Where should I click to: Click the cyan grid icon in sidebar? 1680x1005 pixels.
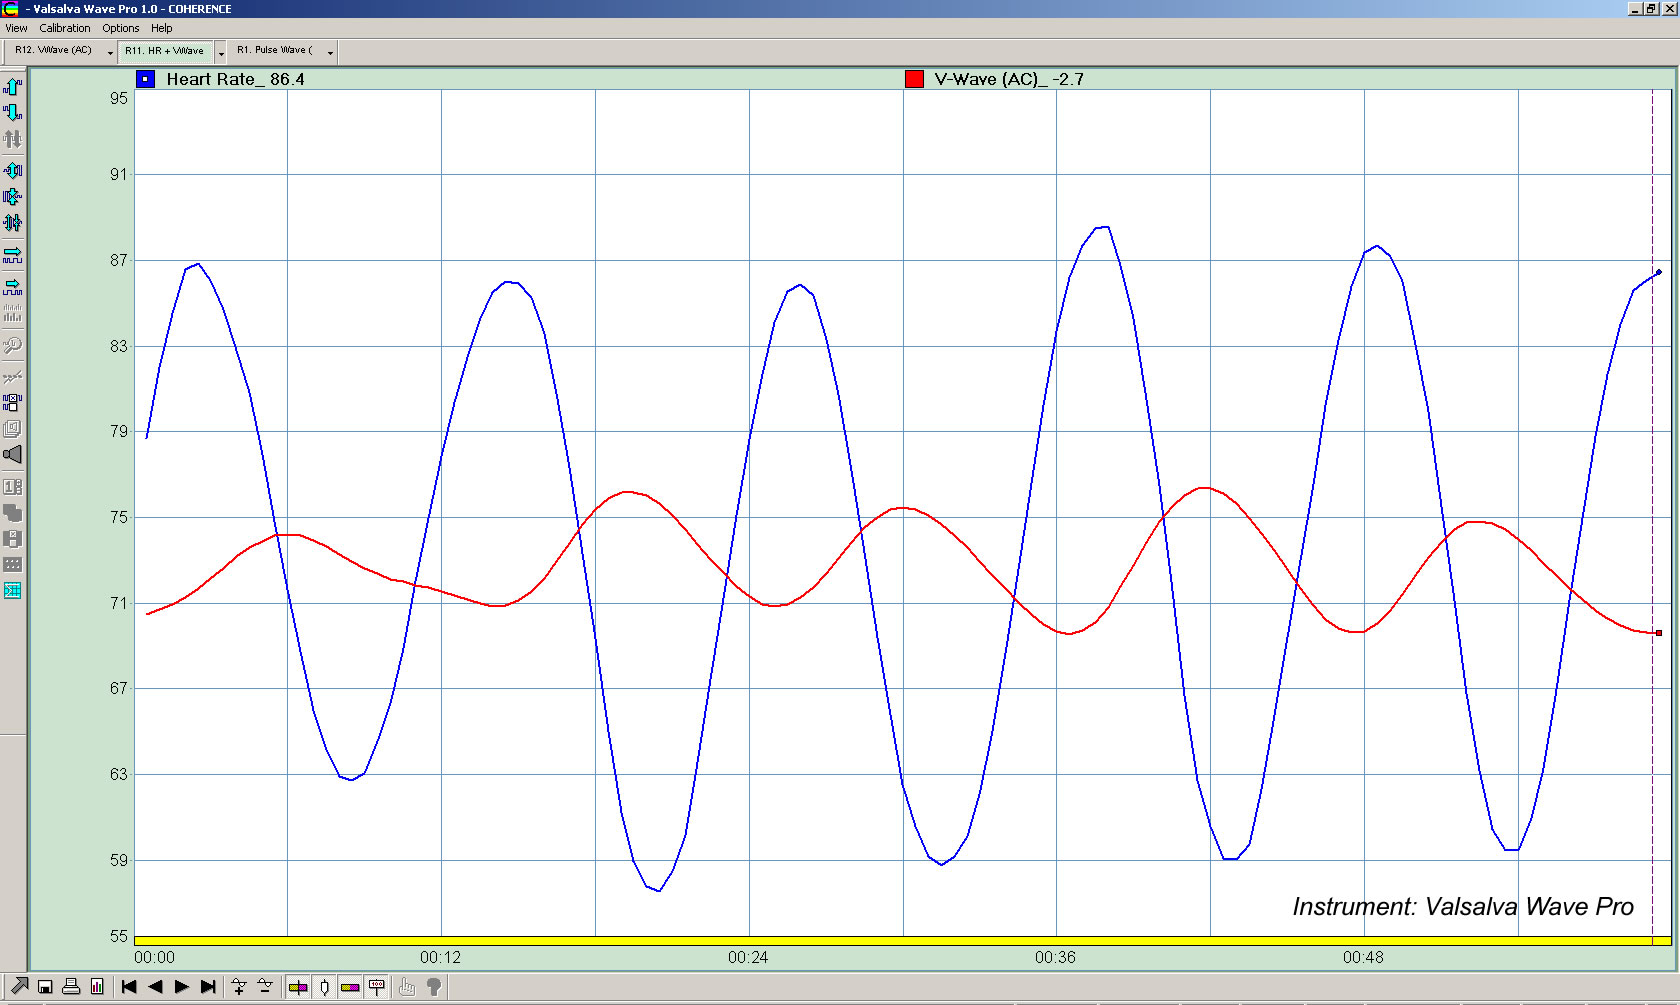[x=12, y=591]
